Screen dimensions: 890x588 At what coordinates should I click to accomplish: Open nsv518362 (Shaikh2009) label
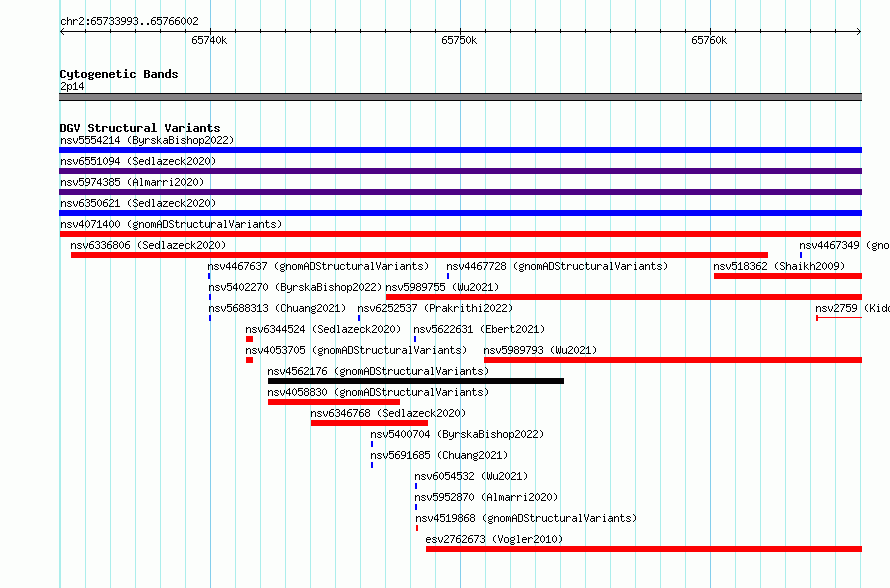779,266
